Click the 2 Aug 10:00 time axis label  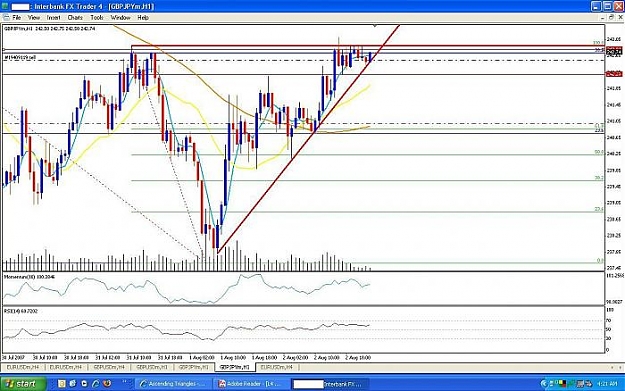pos(326,358)
